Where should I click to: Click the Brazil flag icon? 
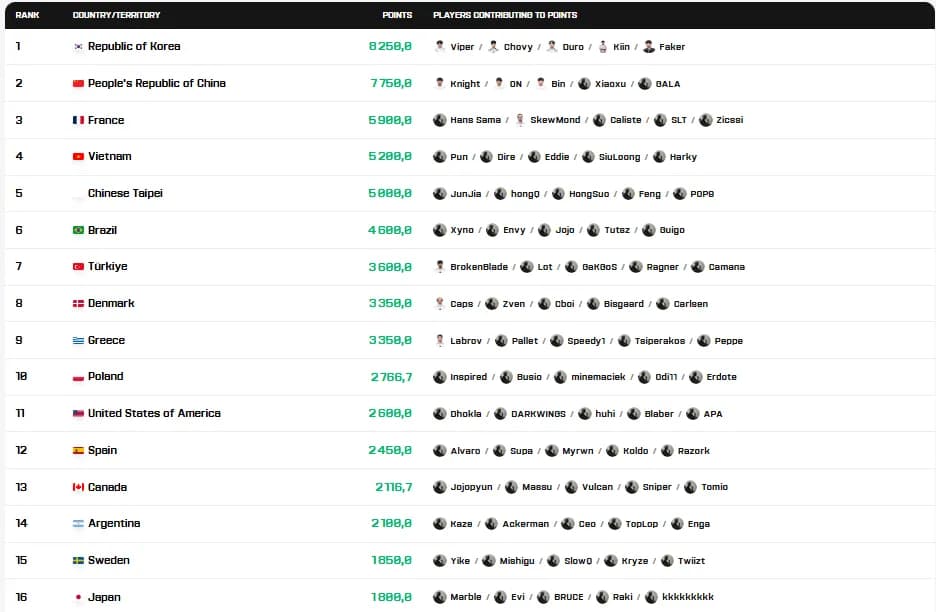(78, 230)
